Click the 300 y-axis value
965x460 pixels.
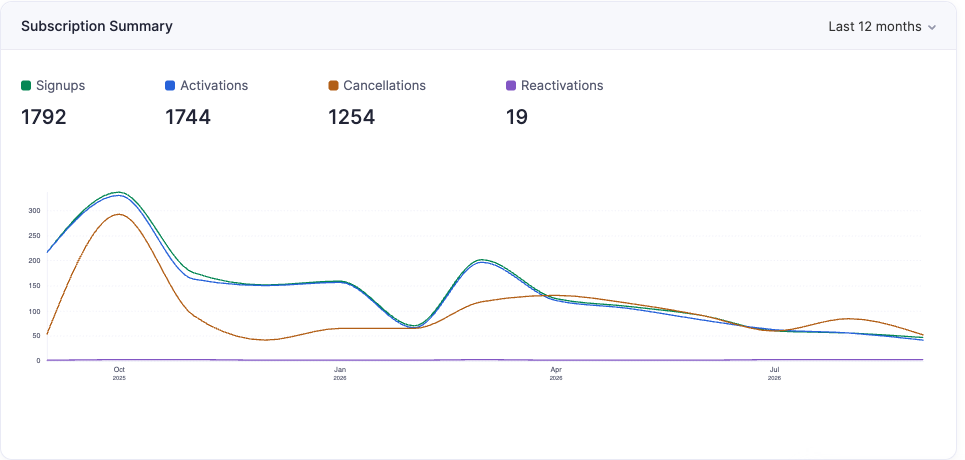[34, 211]
